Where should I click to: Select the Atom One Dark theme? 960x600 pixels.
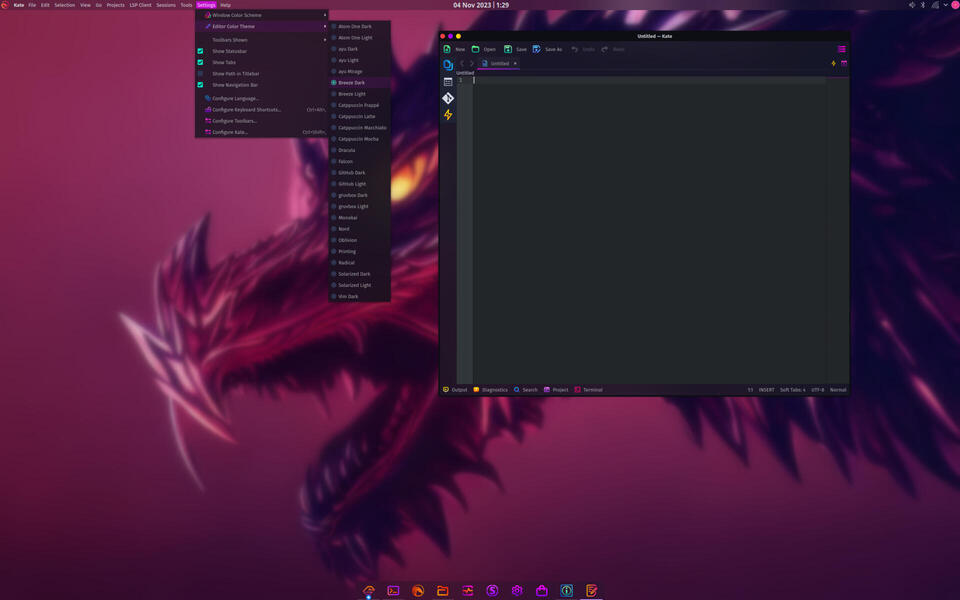359,26
